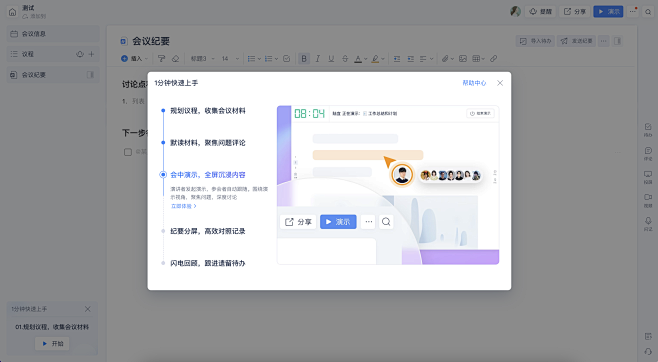Click the 发送纪要 button
The height and width of the screenshot is (362, 658).
click(576, 41)
